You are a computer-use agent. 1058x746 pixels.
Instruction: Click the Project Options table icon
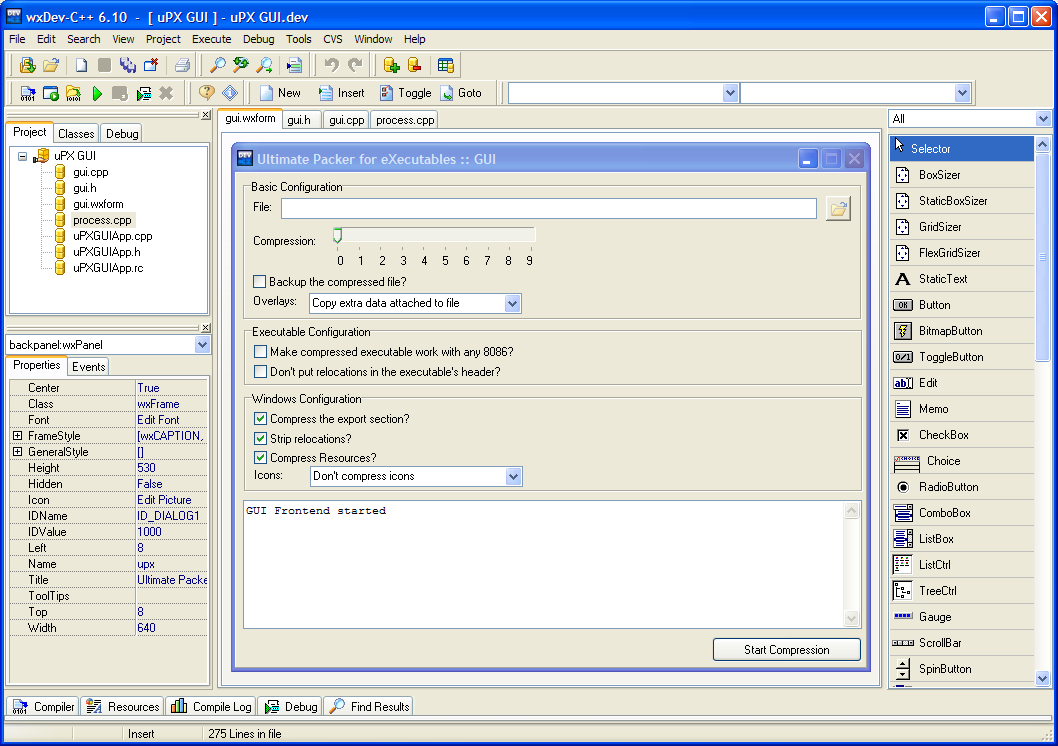tap(445, 65)
